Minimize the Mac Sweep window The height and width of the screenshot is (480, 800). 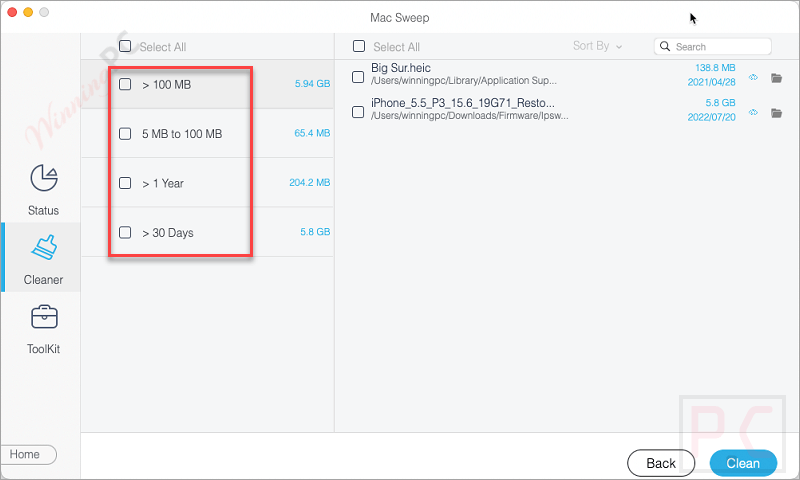point(28,12)
